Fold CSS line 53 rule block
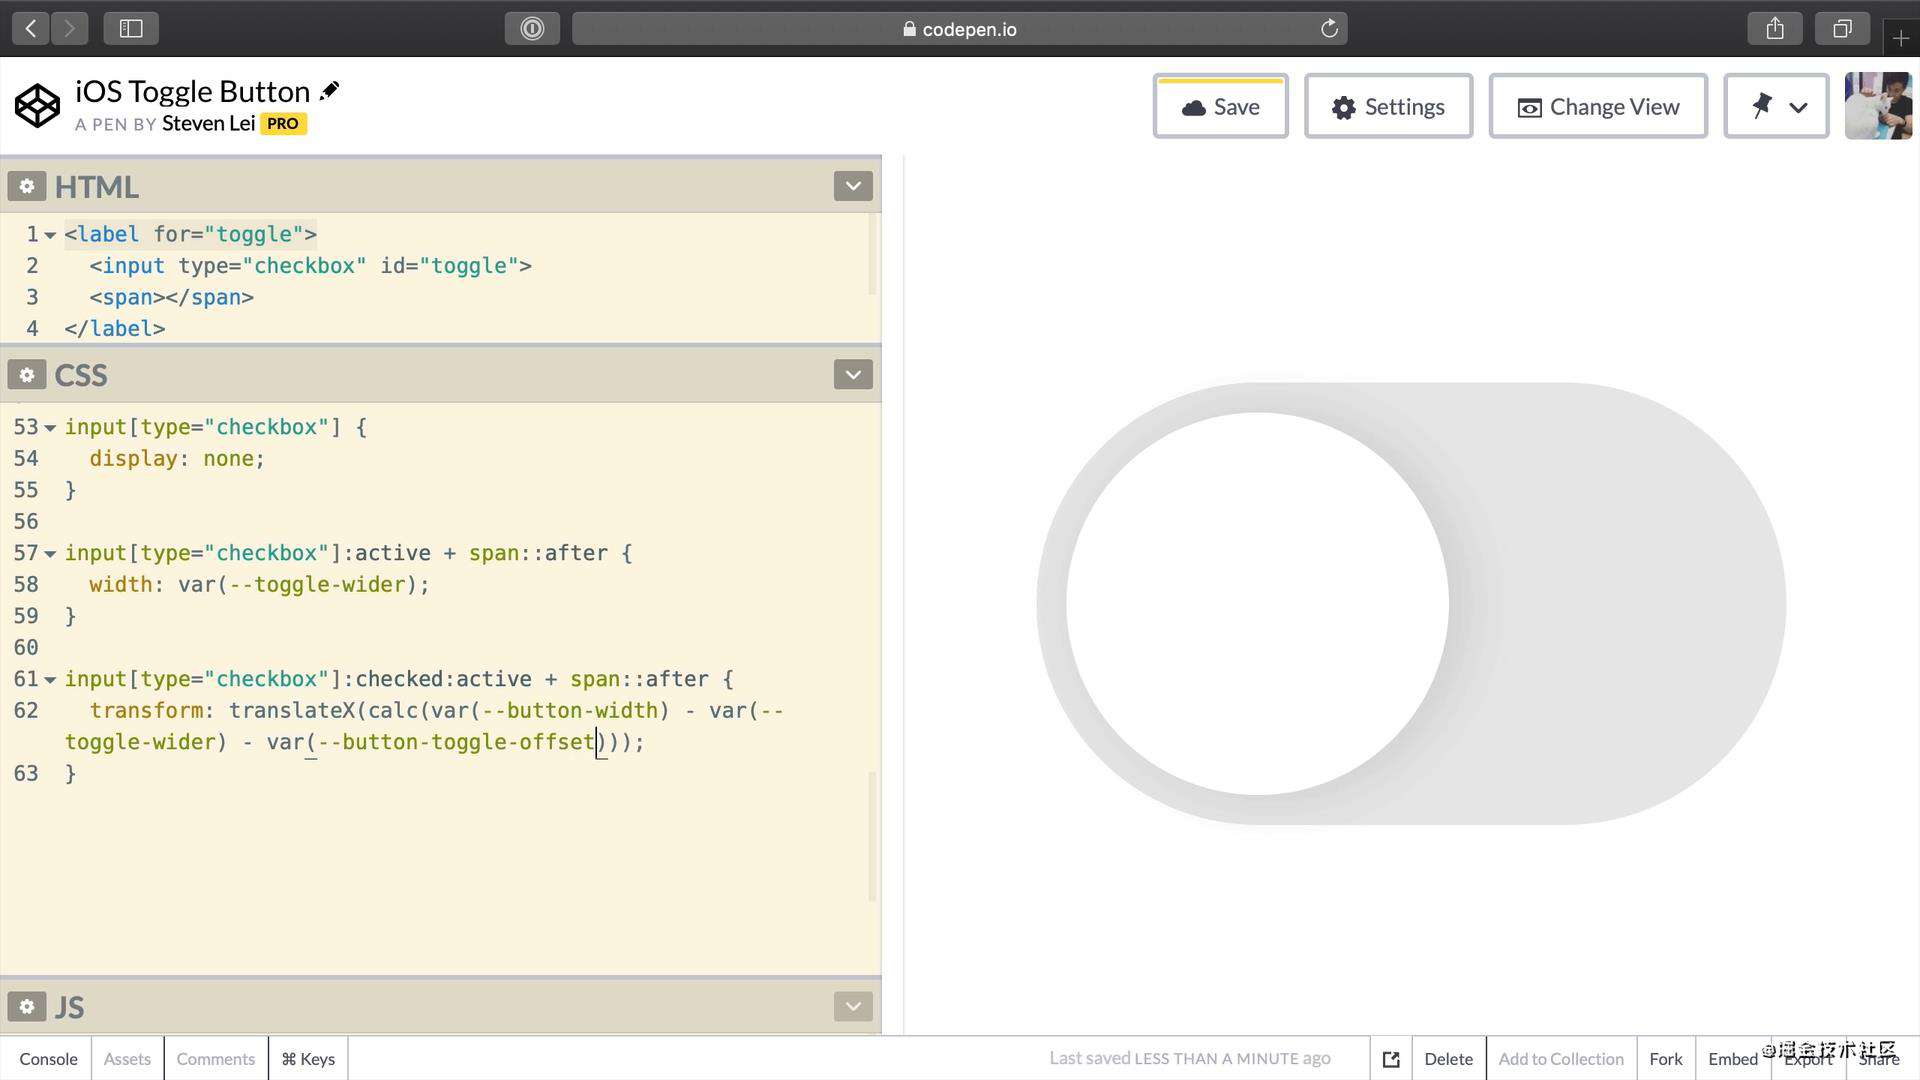This screenshot has height=1080, width=1920. 50,428
